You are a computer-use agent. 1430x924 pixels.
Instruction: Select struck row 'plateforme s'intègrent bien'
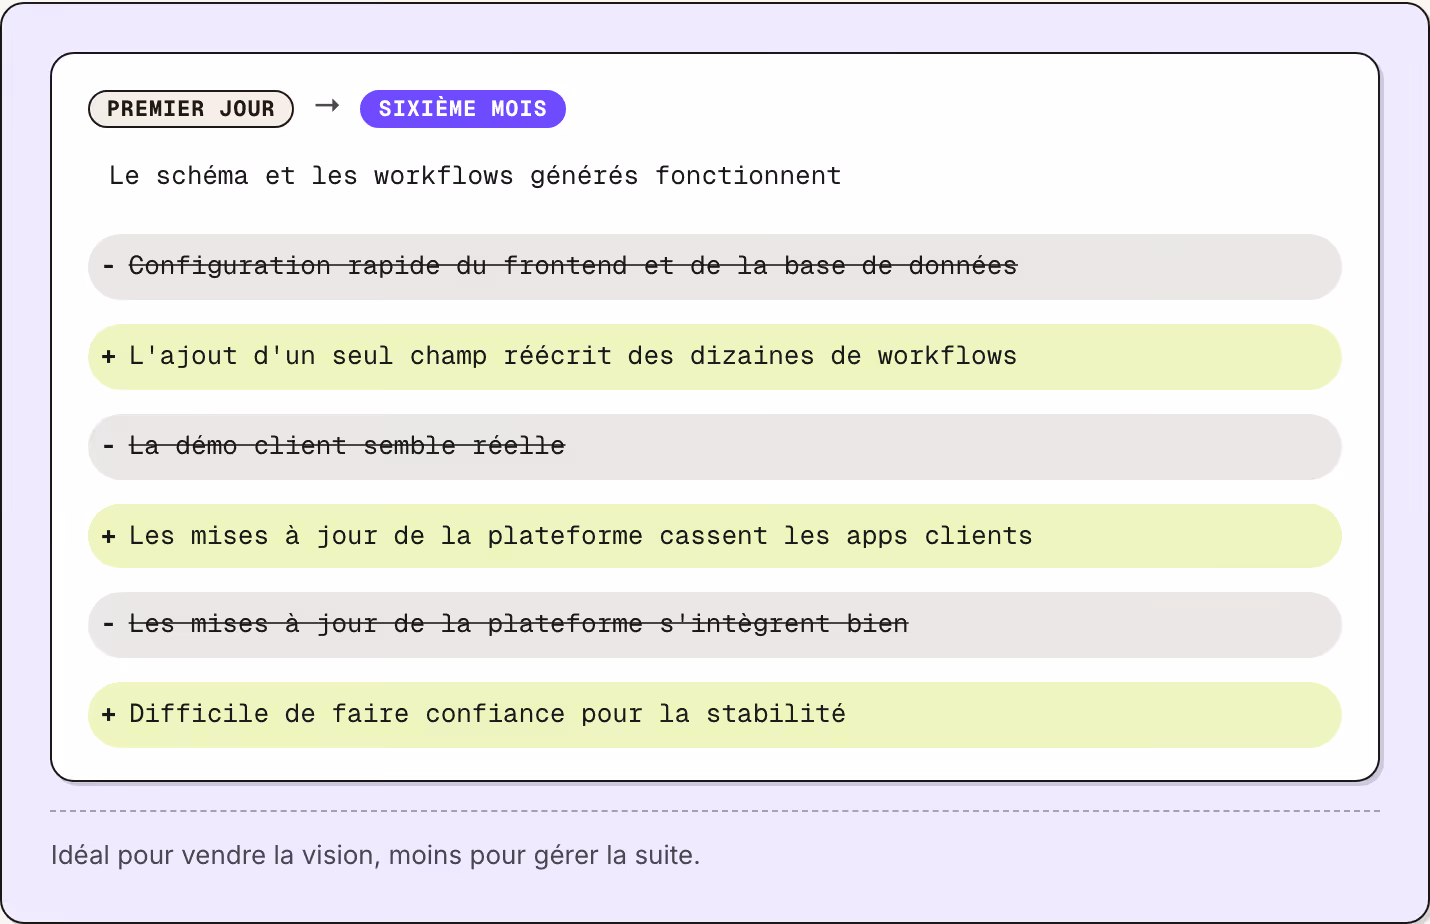pos(715,625)
